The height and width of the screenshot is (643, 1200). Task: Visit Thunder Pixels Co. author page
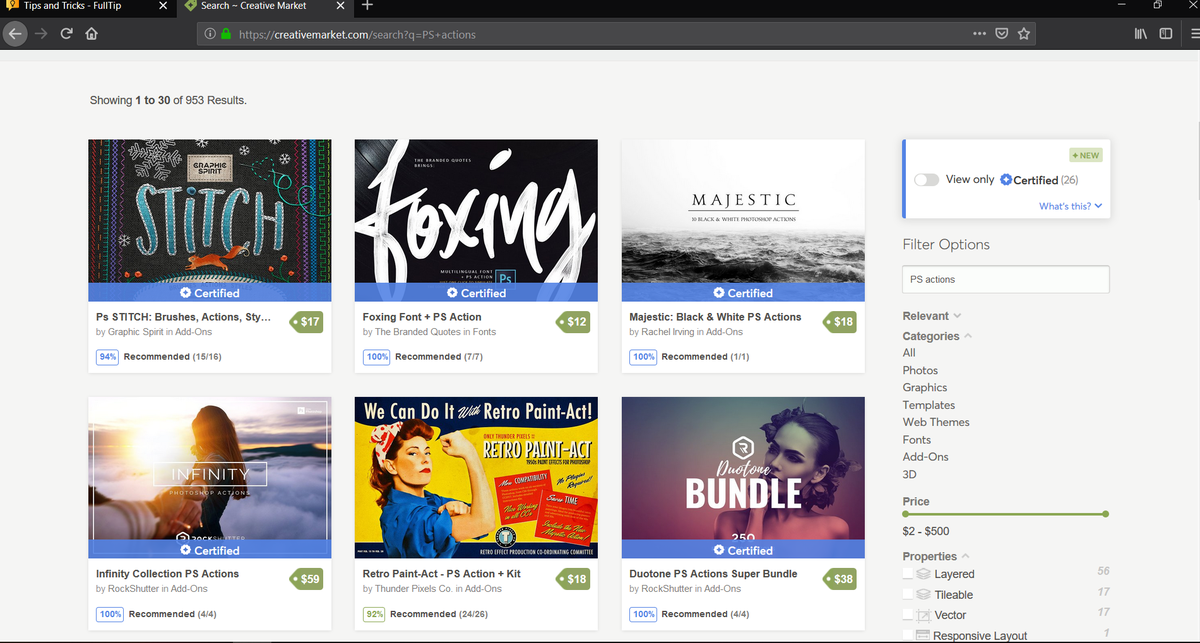[413, 589]
